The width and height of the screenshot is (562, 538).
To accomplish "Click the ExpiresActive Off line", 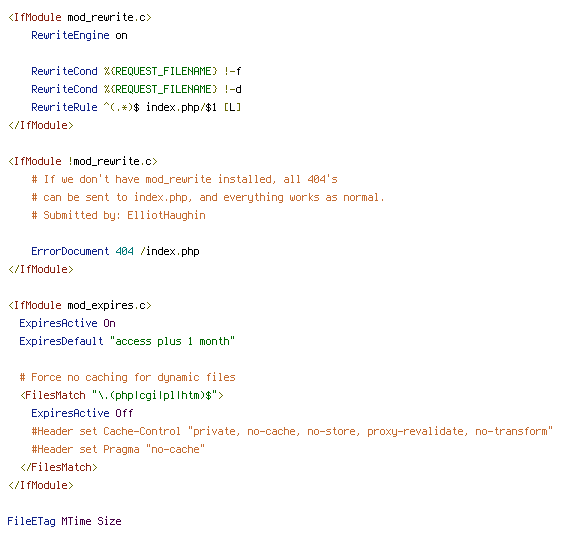I will coord(82,413).
